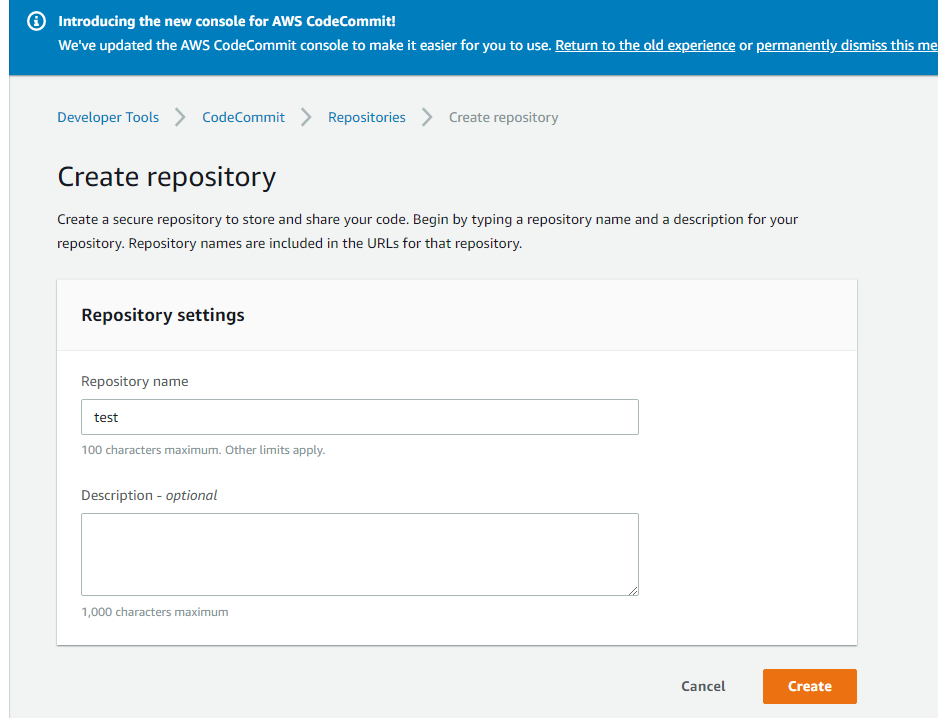Viewport: 938px width, 718px height.
Task: Open the Return to the old experience link
Action: pyautogui.click(x=645, y=45)
